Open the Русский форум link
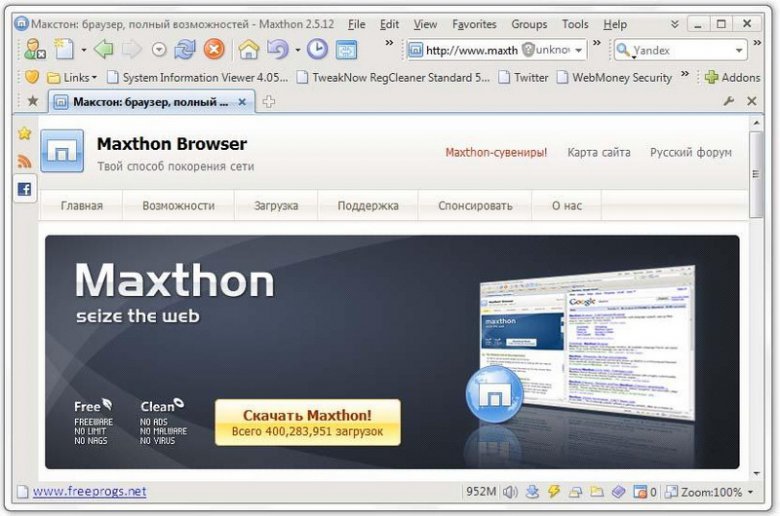780x516 pixels. (x=690, y=153)
